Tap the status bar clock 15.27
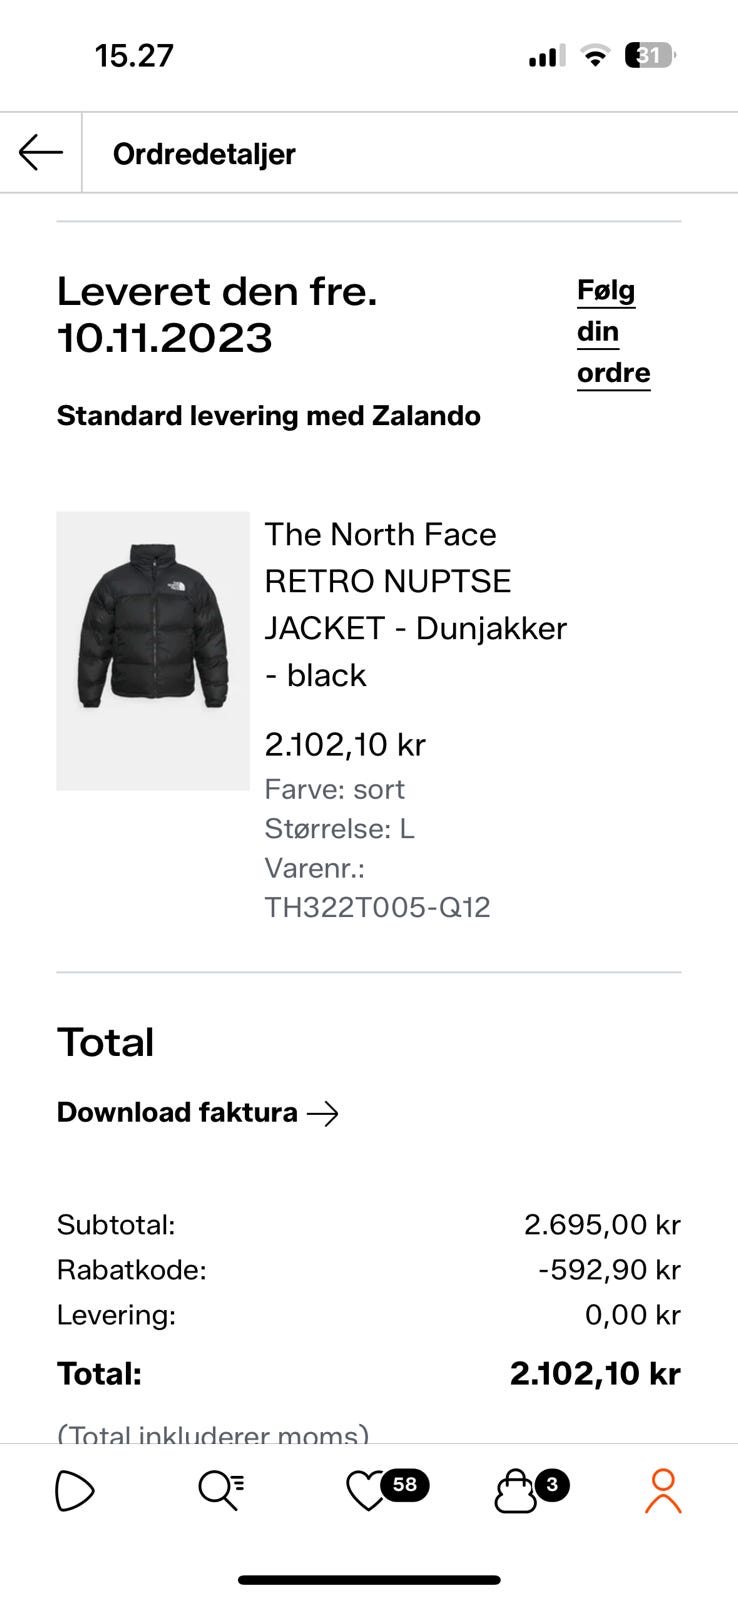738x1600 pixels. point(134,56)
